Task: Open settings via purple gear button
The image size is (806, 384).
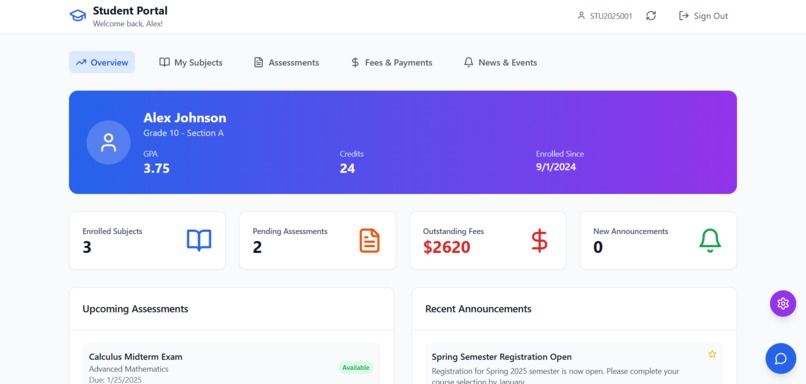Action: pyautogui.click(x=783, y=303)
